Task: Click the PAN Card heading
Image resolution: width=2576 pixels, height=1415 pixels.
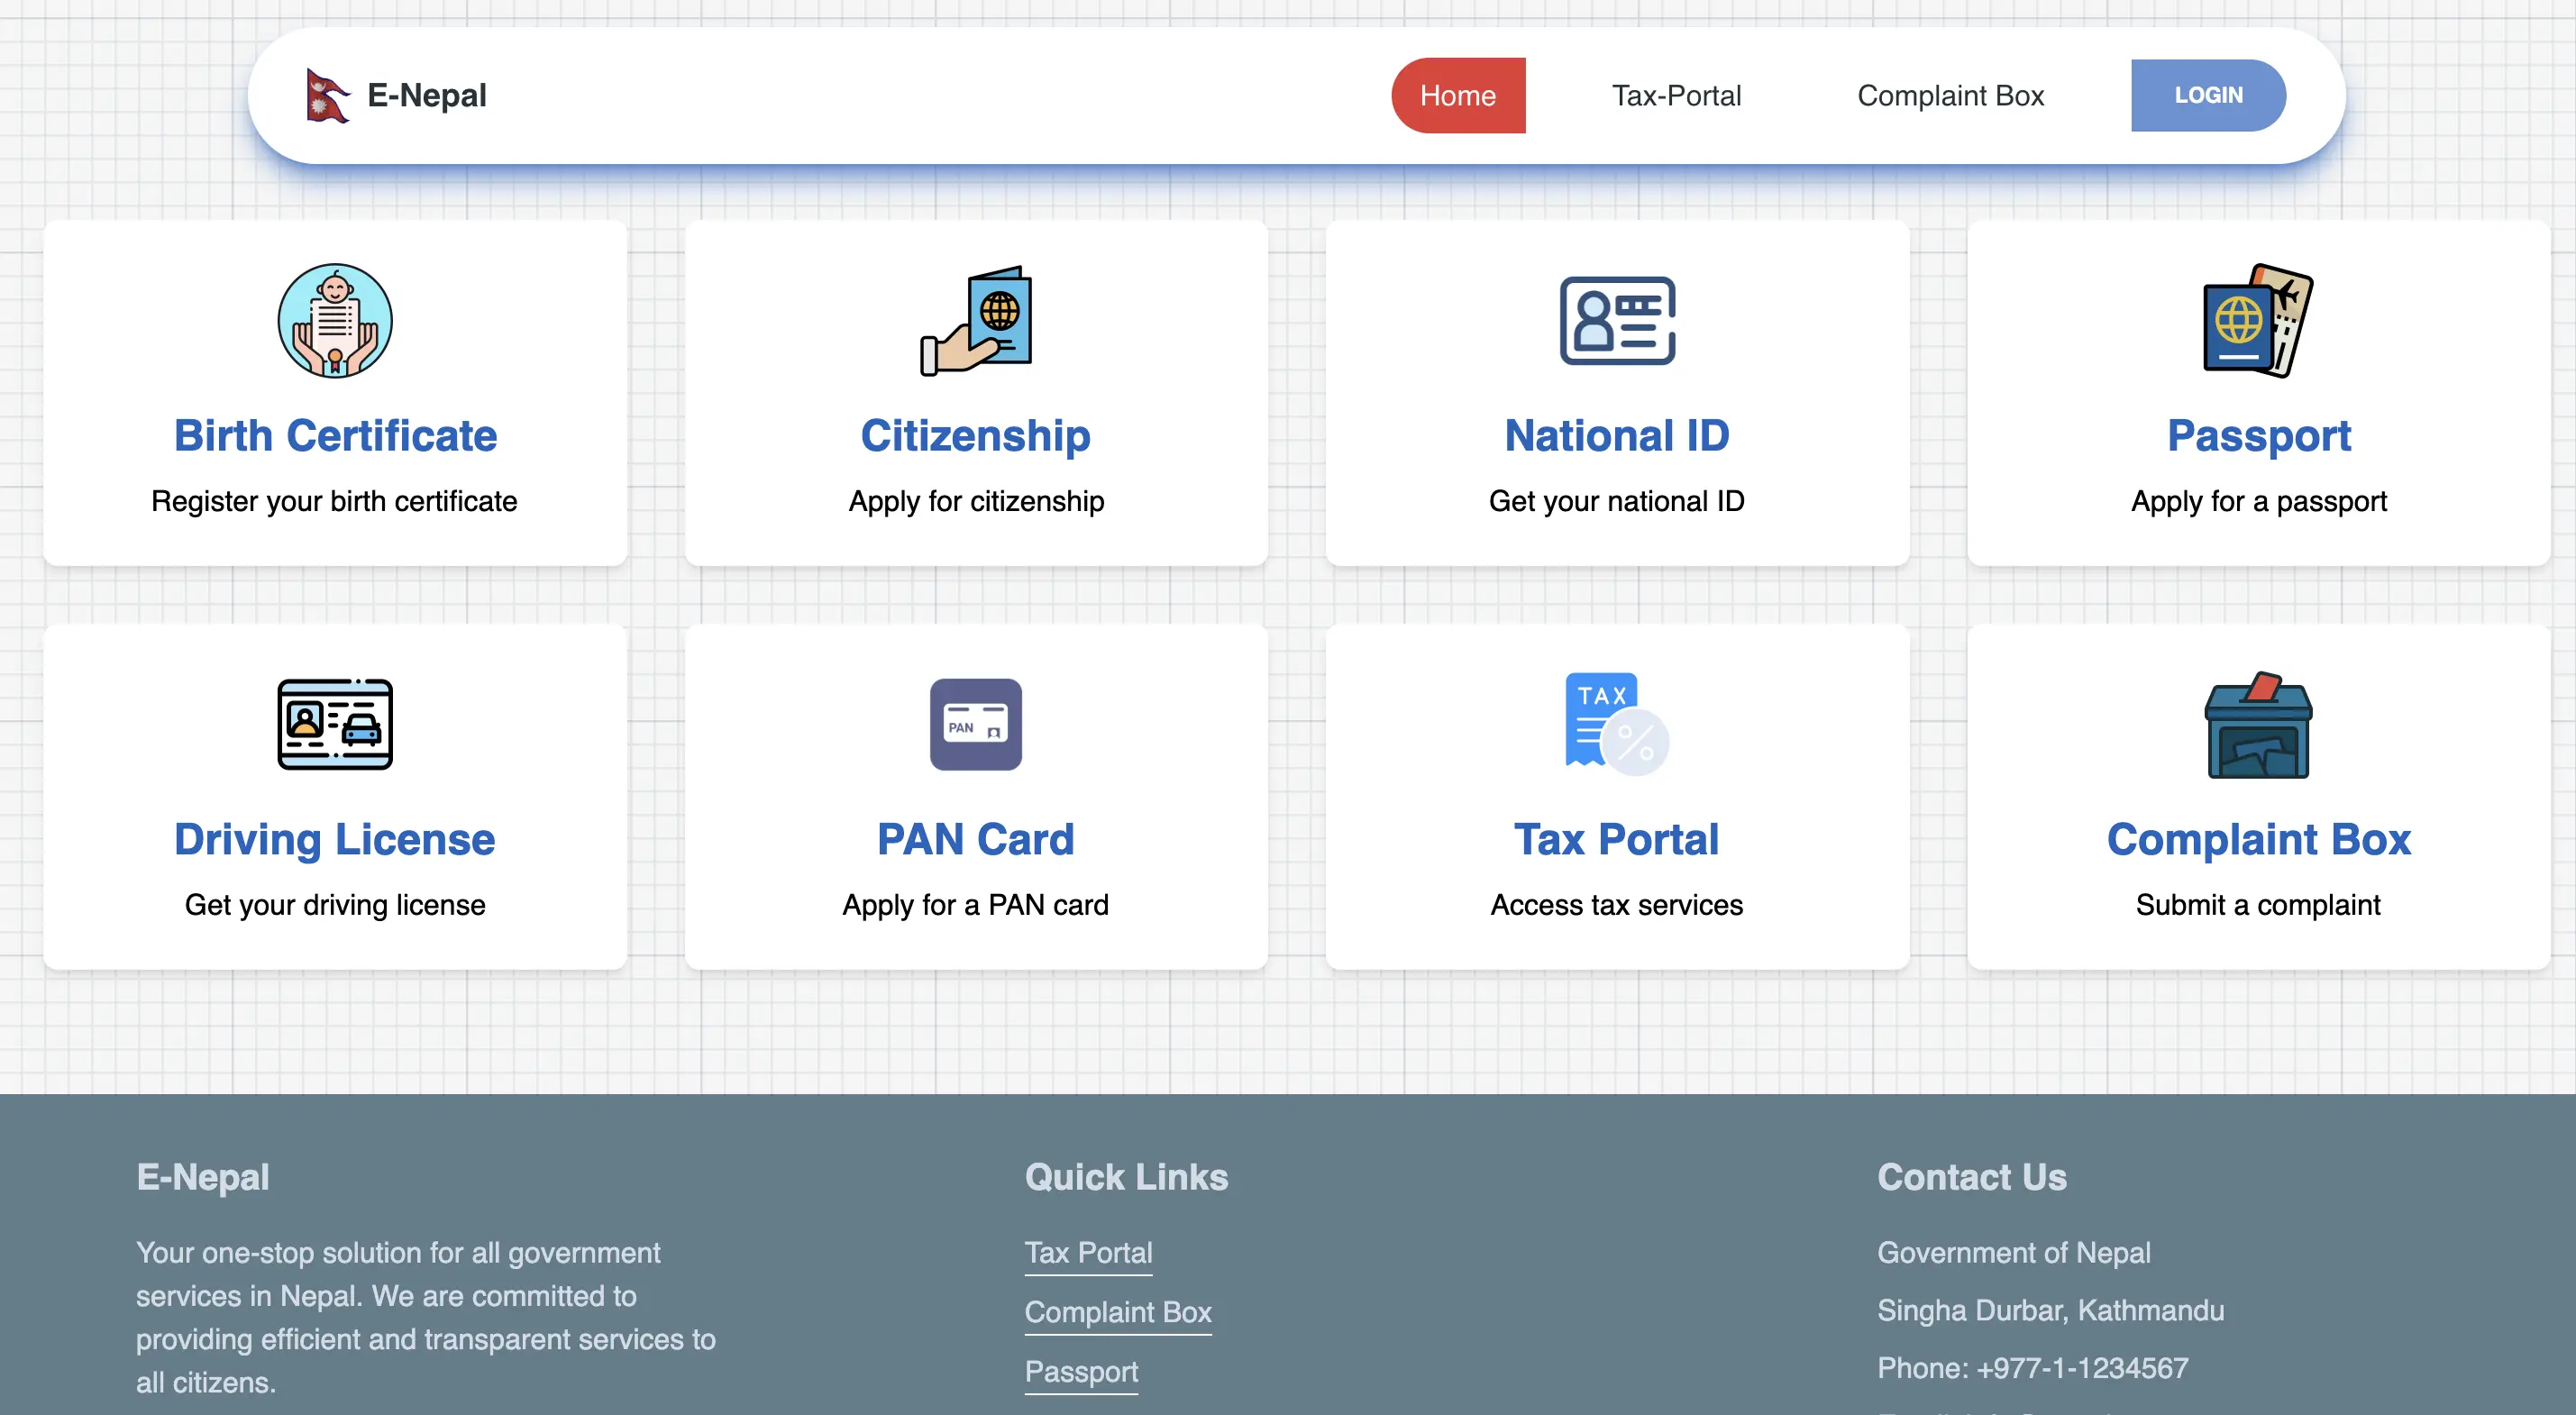Action: coord(976,839)
